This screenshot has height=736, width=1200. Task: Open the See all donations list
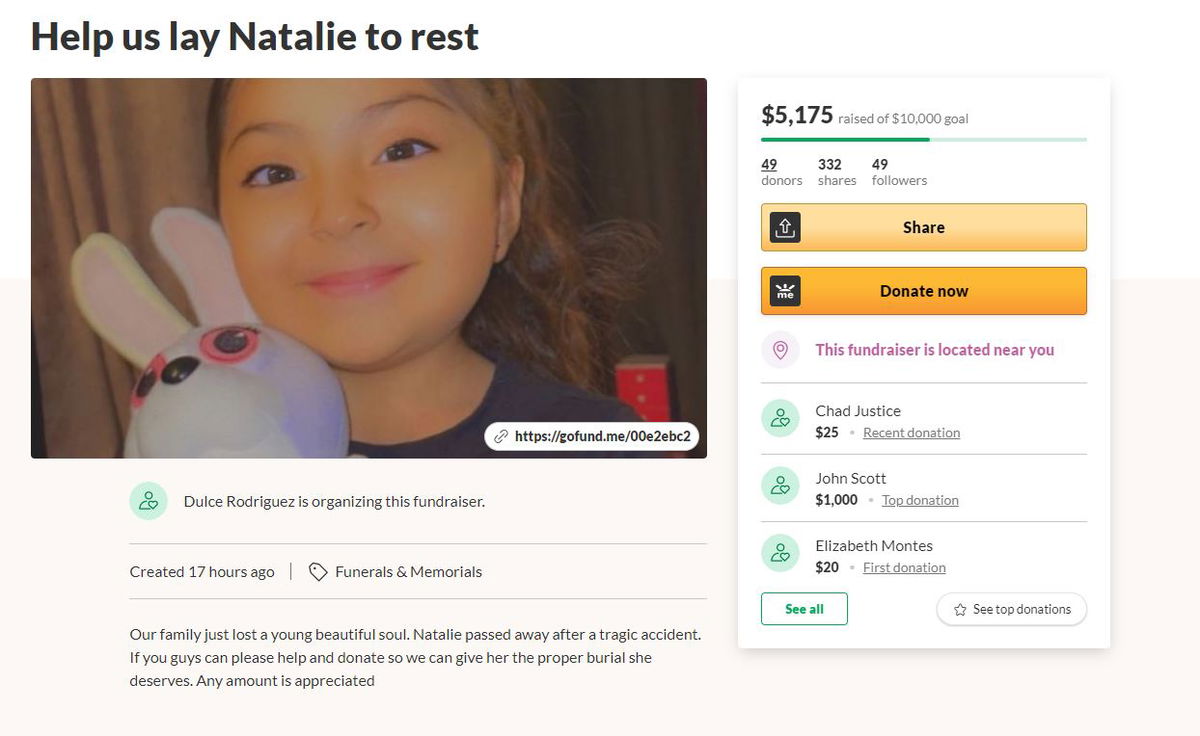pyautogui.click(x=804, y=609)
